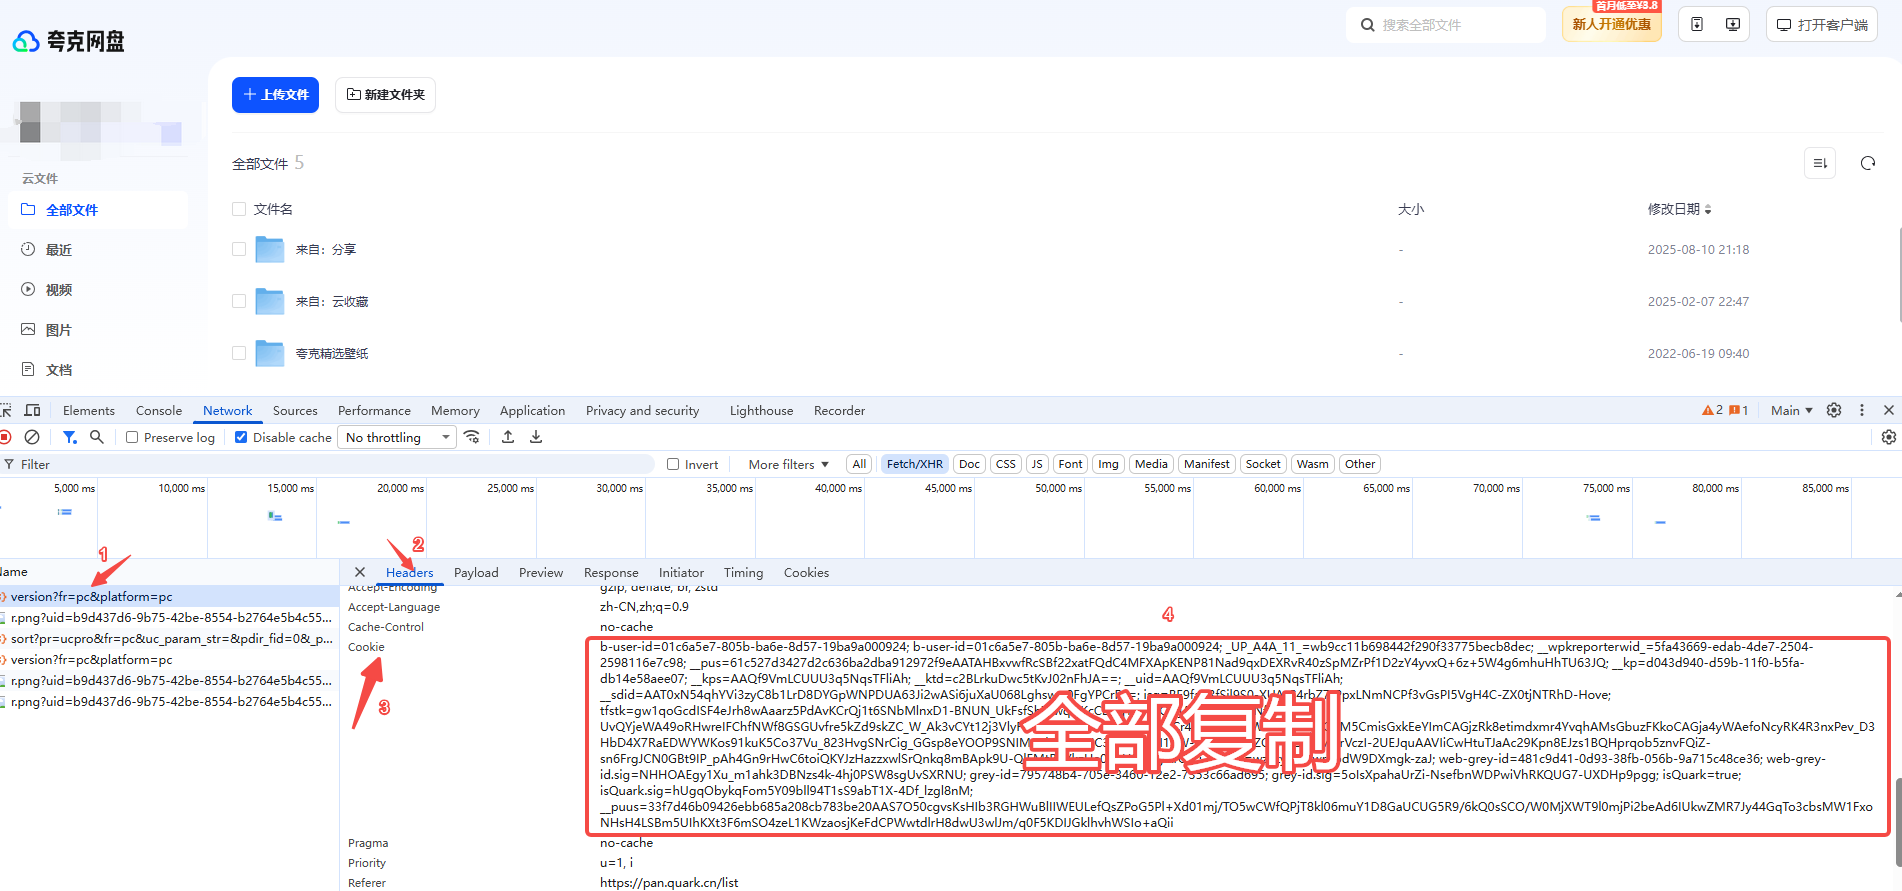Open the Main context dropdown
The height and width of the screenshot is (891, 1902).
pos(1791,410)
